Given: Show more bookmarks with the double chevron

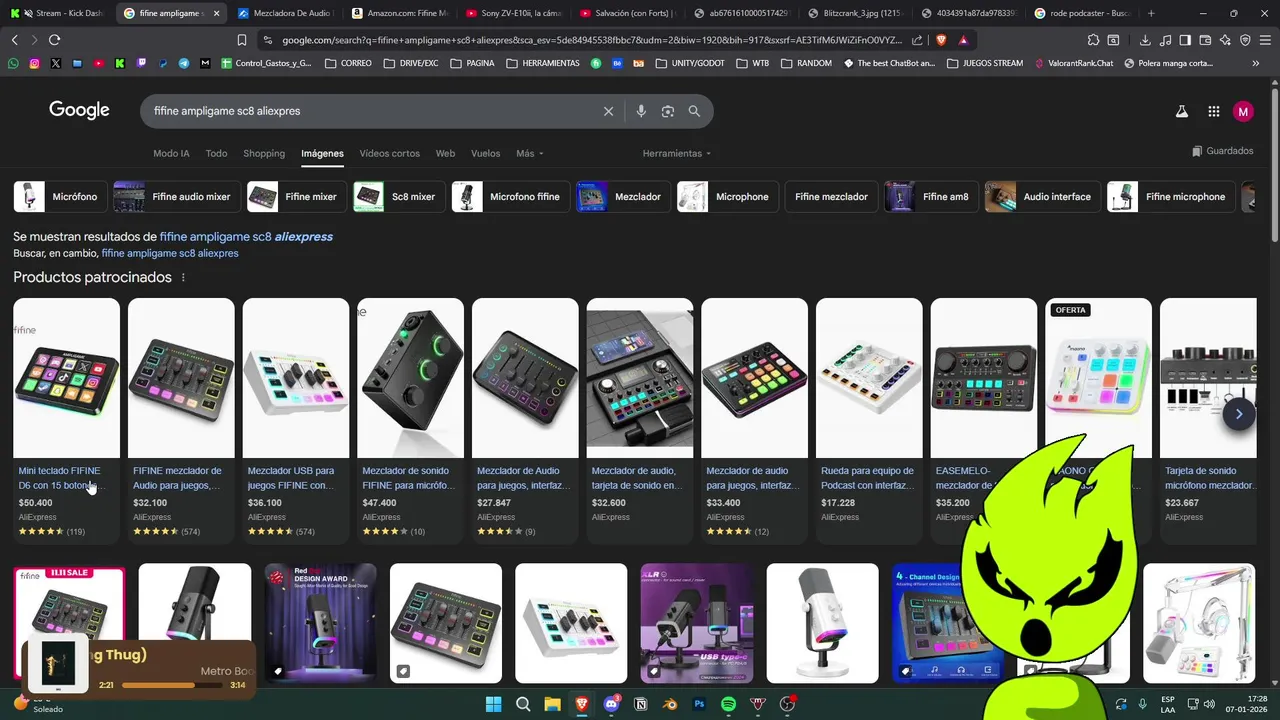Looking at the screenshot, I should point(1256,63).
